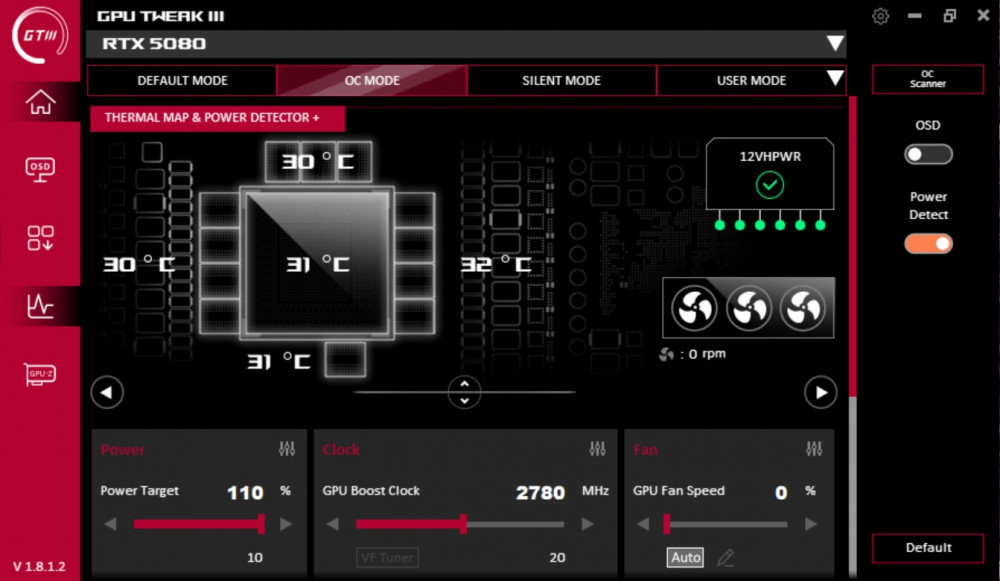Launch GPU-Z from the sidebar
The width and height of the screenshot is (1000, 581).
point(40,374)
